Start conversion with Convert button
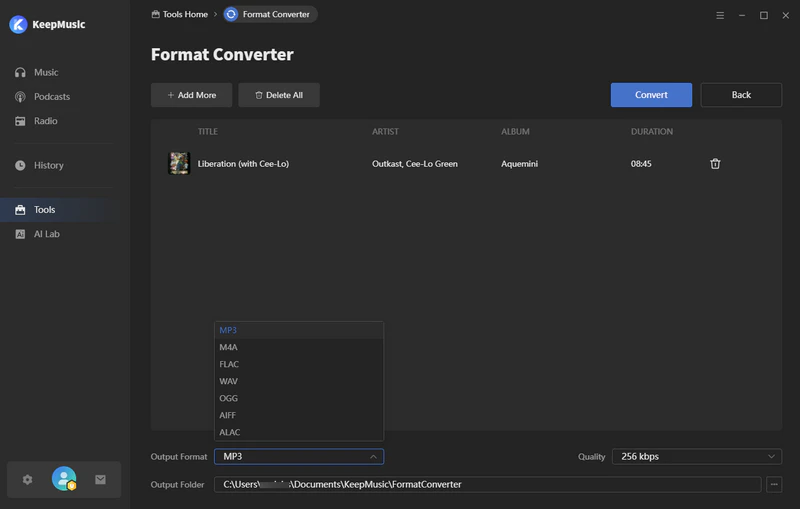 (652, 95)
